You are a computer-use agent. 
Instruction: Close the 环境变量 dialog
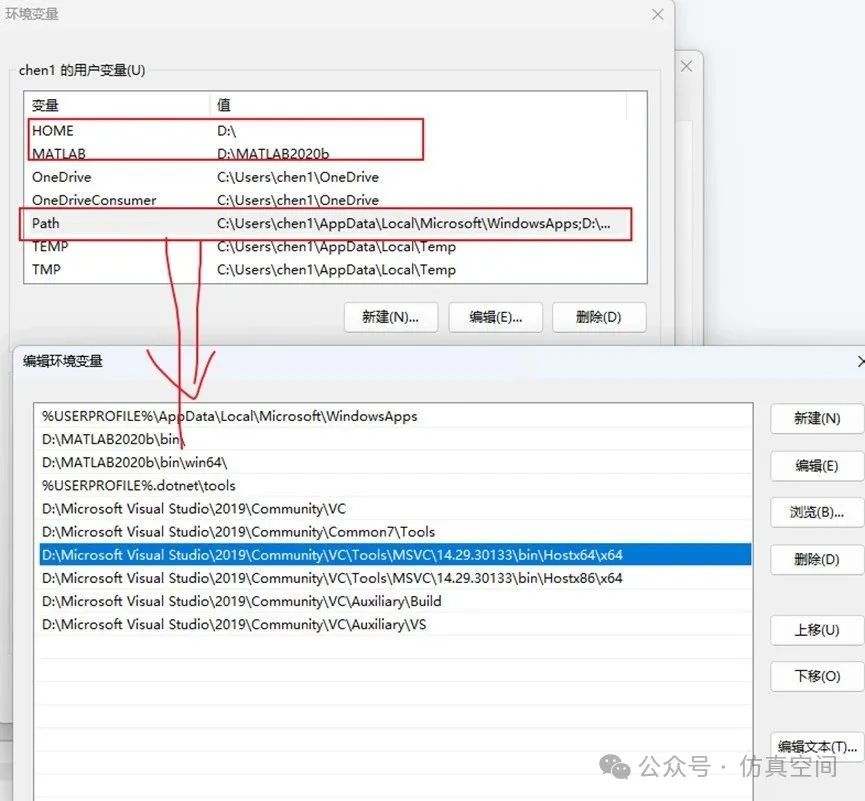657,14
